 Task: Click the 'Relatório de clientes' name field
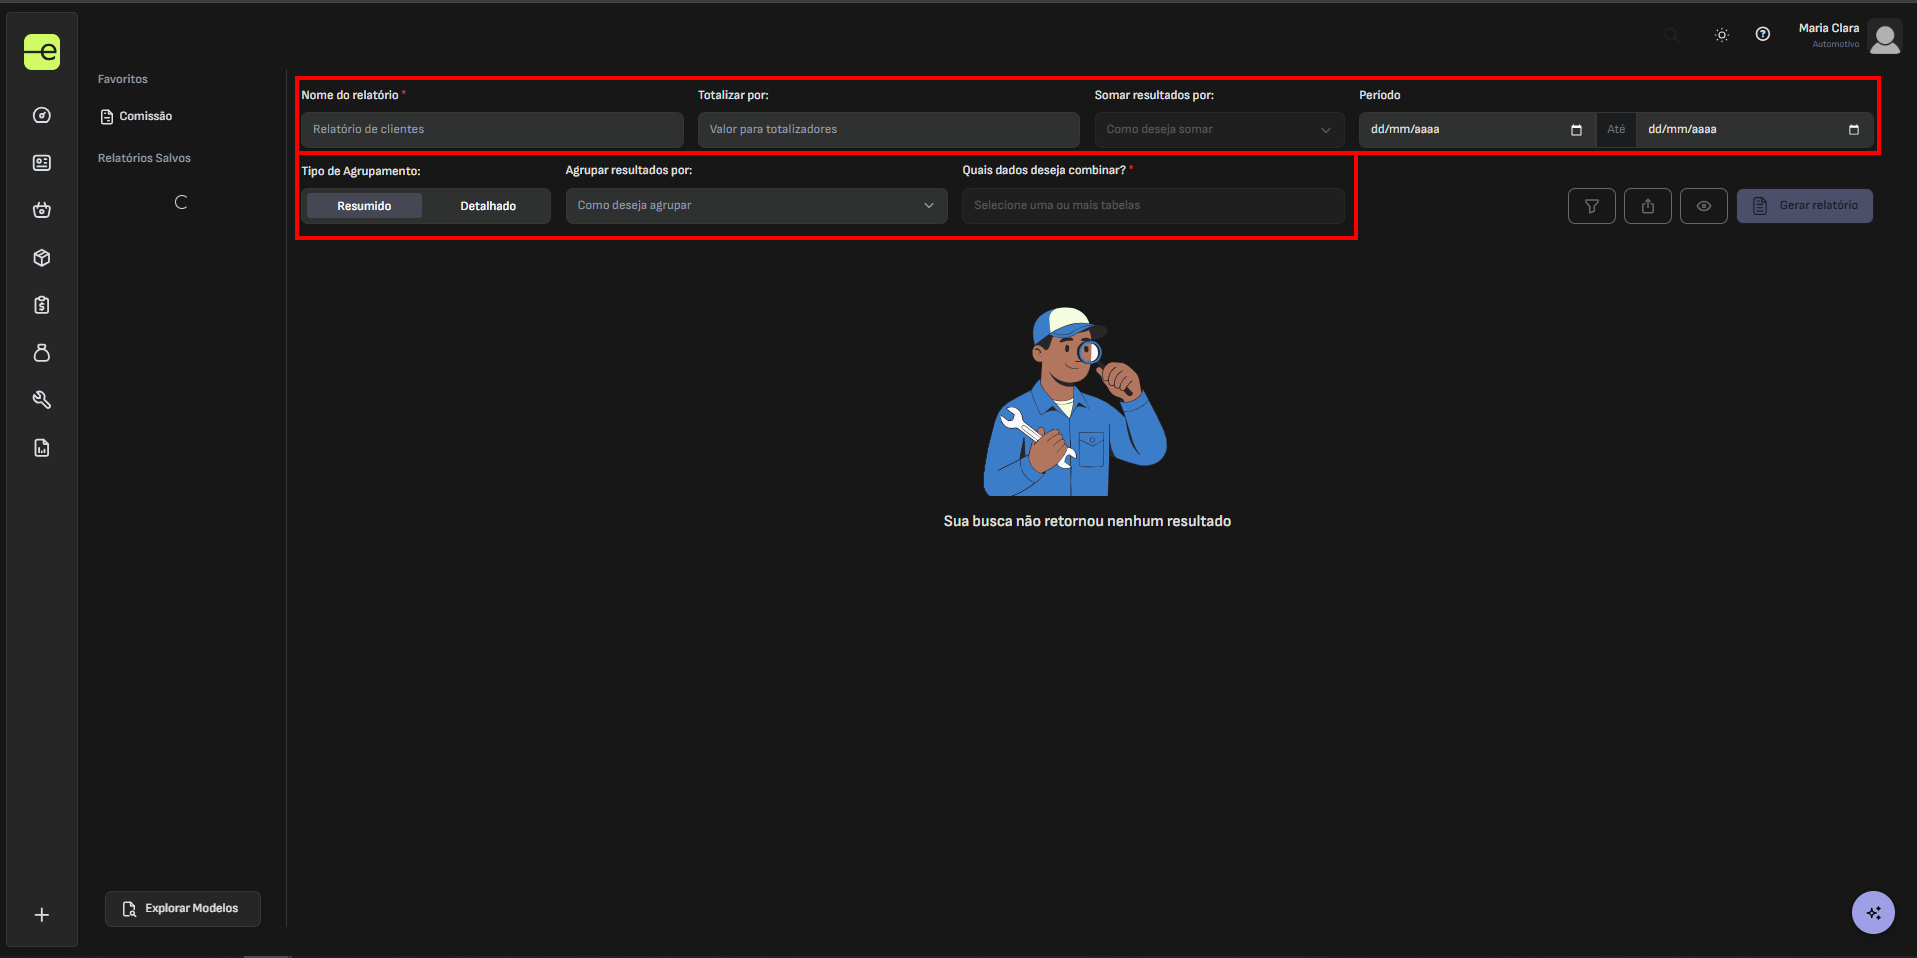[x=491, y=130]
